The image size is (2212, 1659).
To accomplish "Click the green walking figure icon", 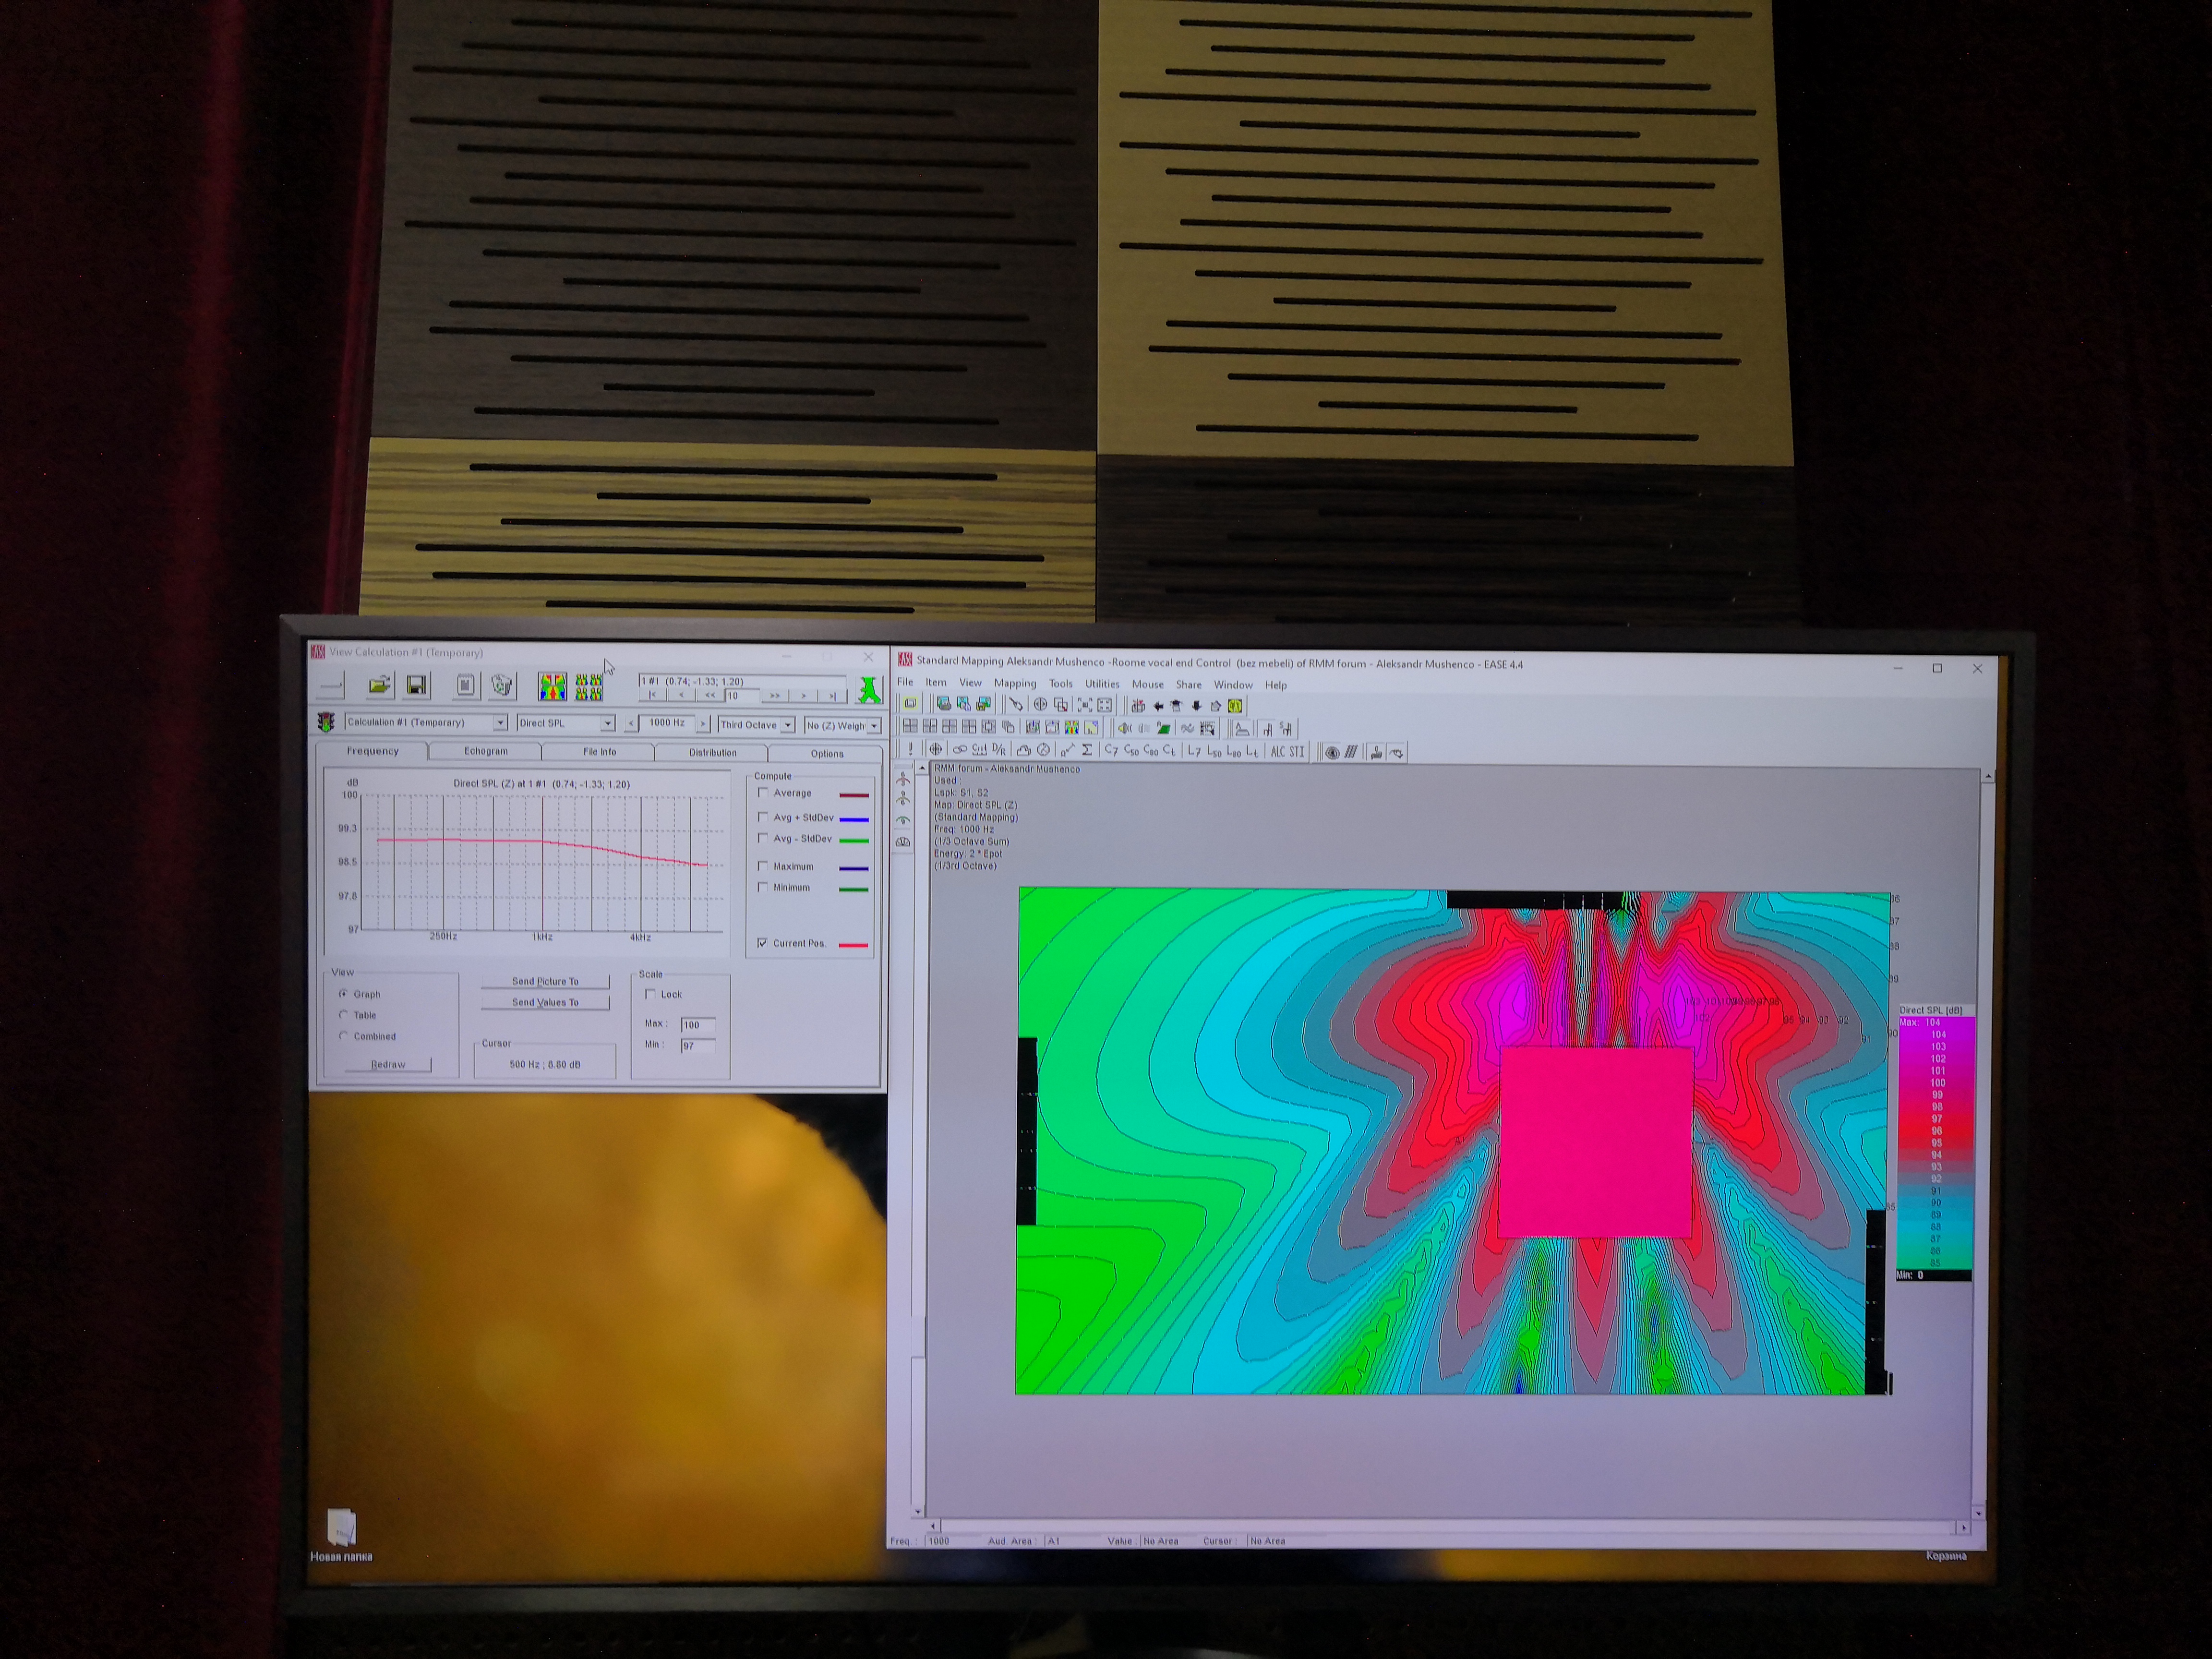I will point(869,690).
